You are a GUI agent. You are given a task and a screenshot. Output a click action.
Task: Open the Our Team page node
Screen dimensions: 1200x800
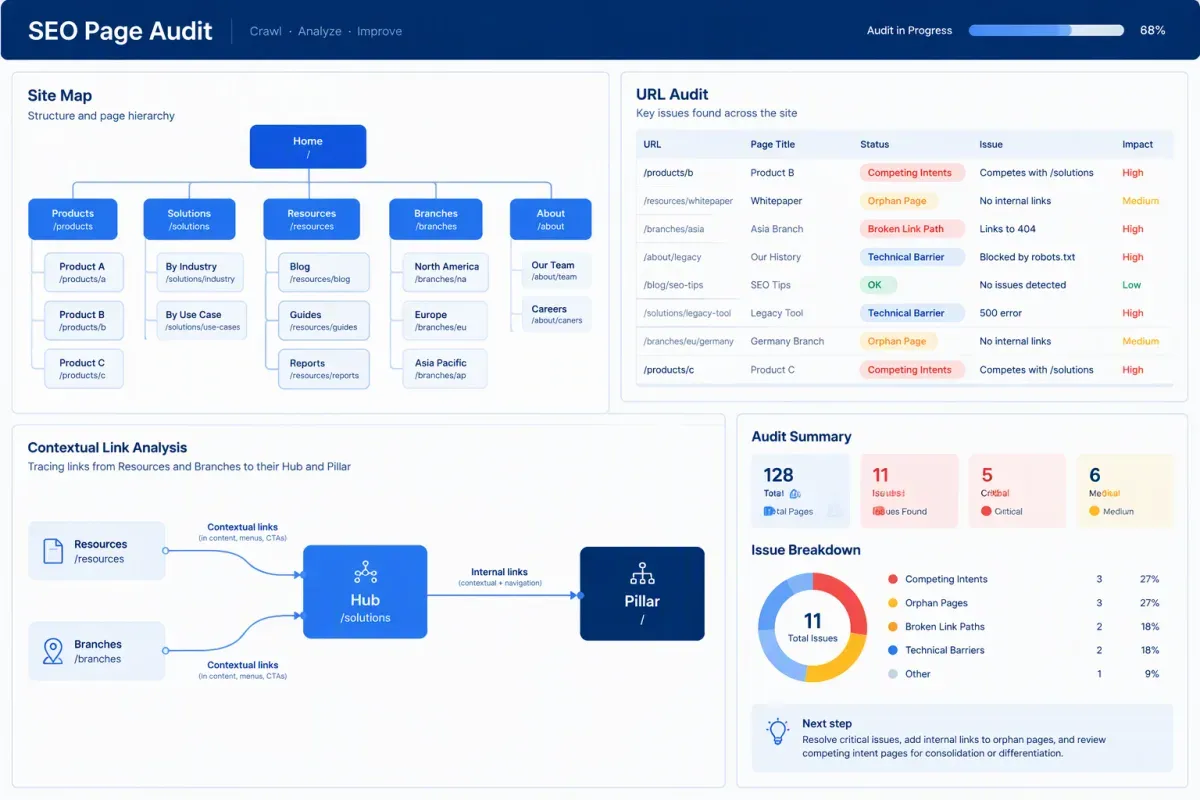click(x=556, y=271)
